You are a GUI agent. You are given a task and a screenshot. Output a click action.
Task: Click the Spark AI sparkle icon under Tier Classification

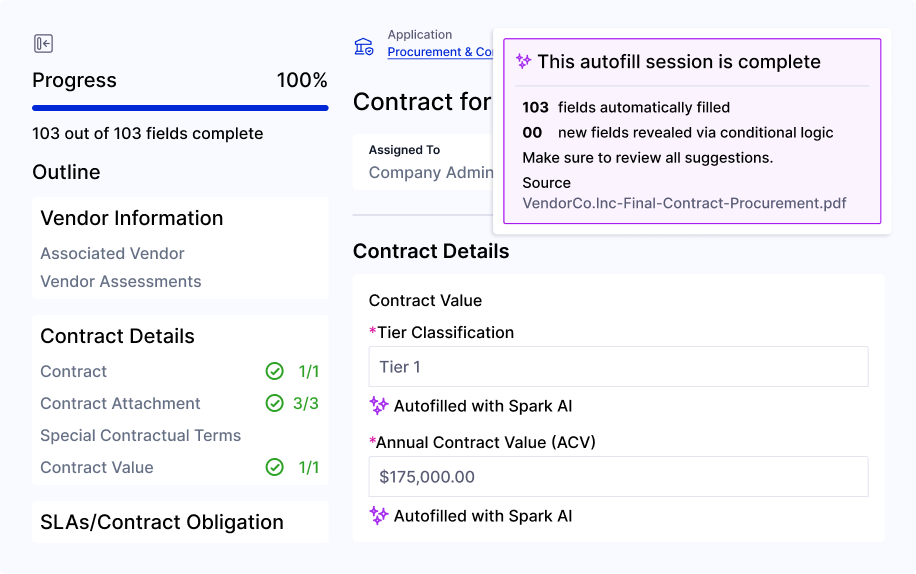(x=379, y=405)
